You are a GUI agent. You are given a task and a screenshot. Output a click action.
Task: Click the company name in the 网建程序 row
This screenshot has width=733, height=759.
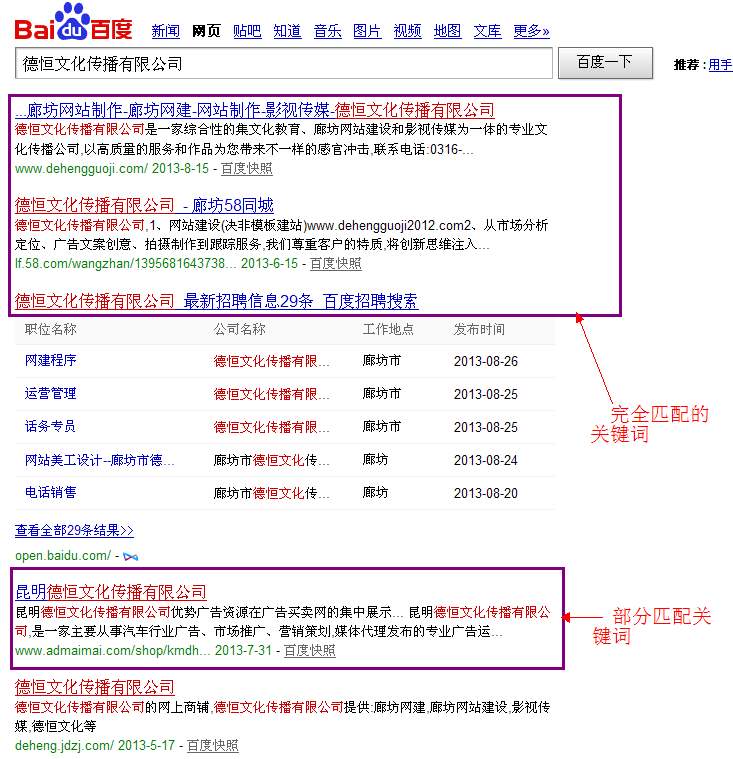click(x=272, y=361)
